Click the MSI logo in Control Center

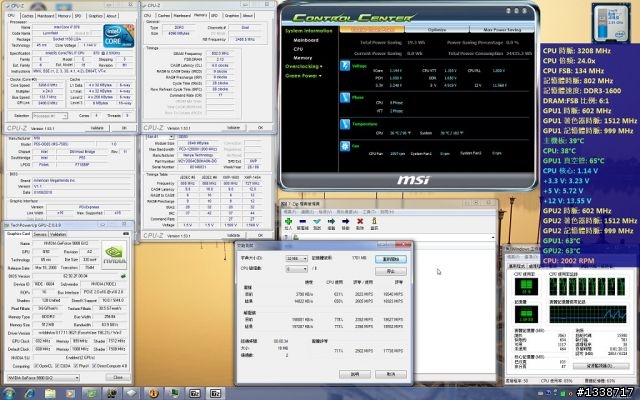[413, 180]
